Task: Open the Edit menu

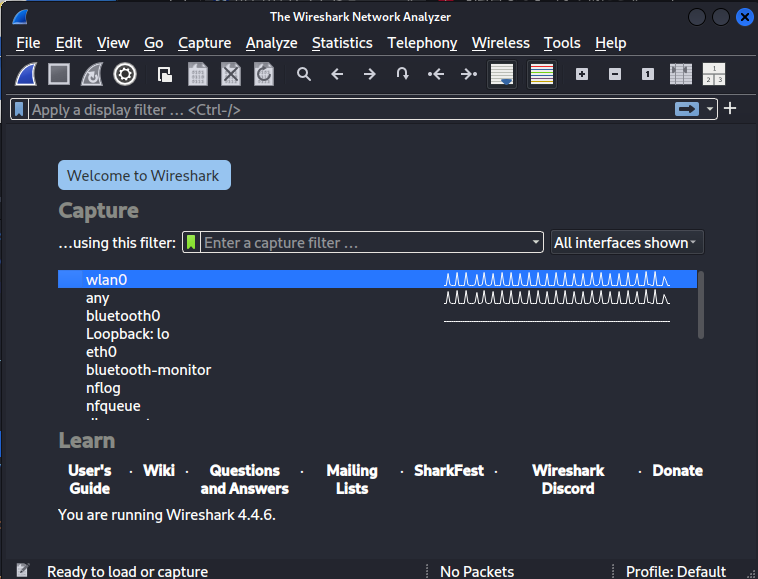Action: [x=69, y=43]
